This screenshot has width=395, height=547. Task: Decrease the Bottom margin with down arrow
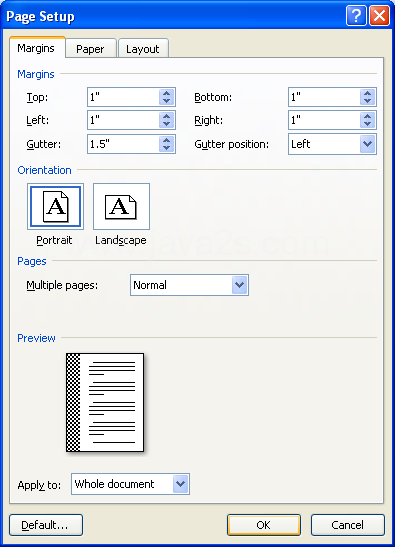(367, 101)
